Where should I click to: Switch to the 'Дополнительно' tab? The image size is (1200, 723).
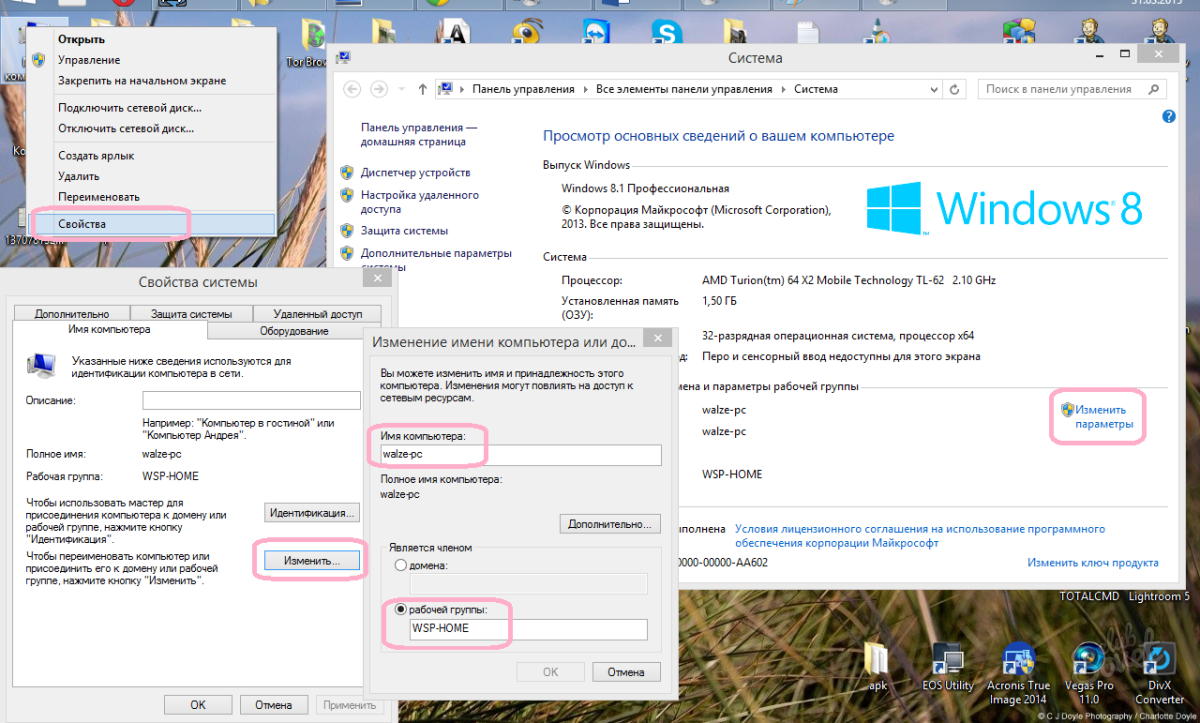(71, 314)
